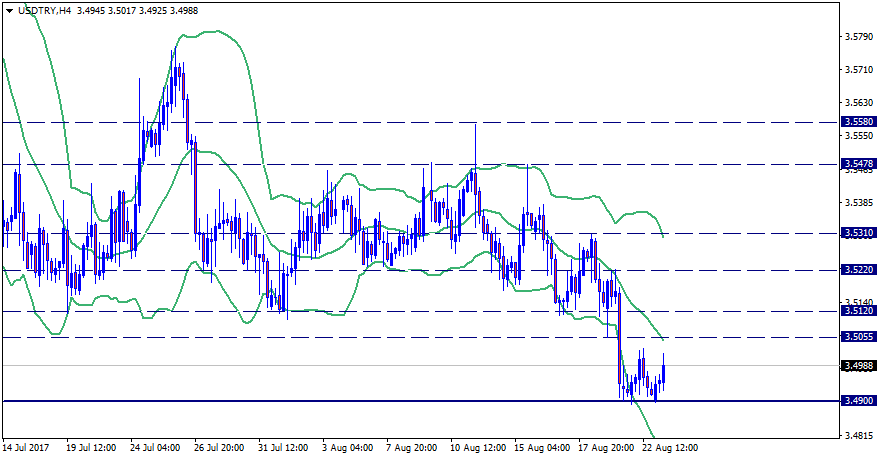Click the 3 Aug 04:00 time label
Screen dimensions: 879x459
coord(347,448)
